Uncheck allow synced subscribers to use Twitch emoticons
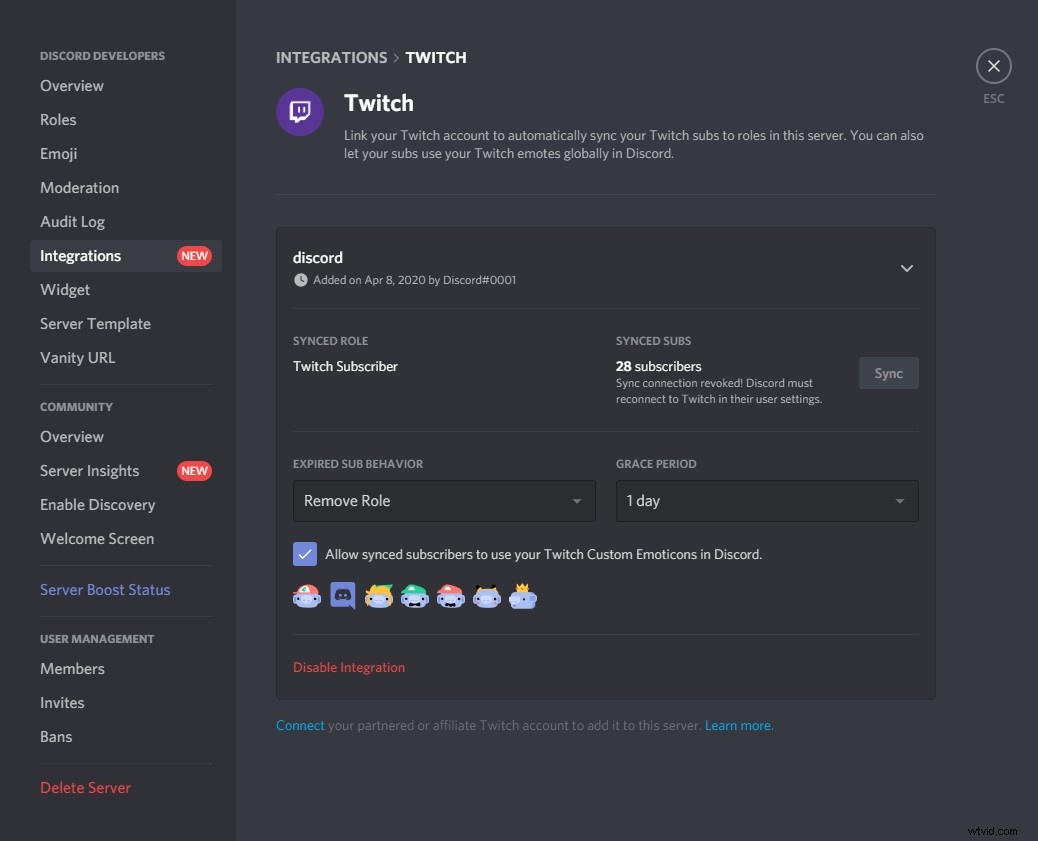Viewport: 1038px width, 841px height. (305, 553)
